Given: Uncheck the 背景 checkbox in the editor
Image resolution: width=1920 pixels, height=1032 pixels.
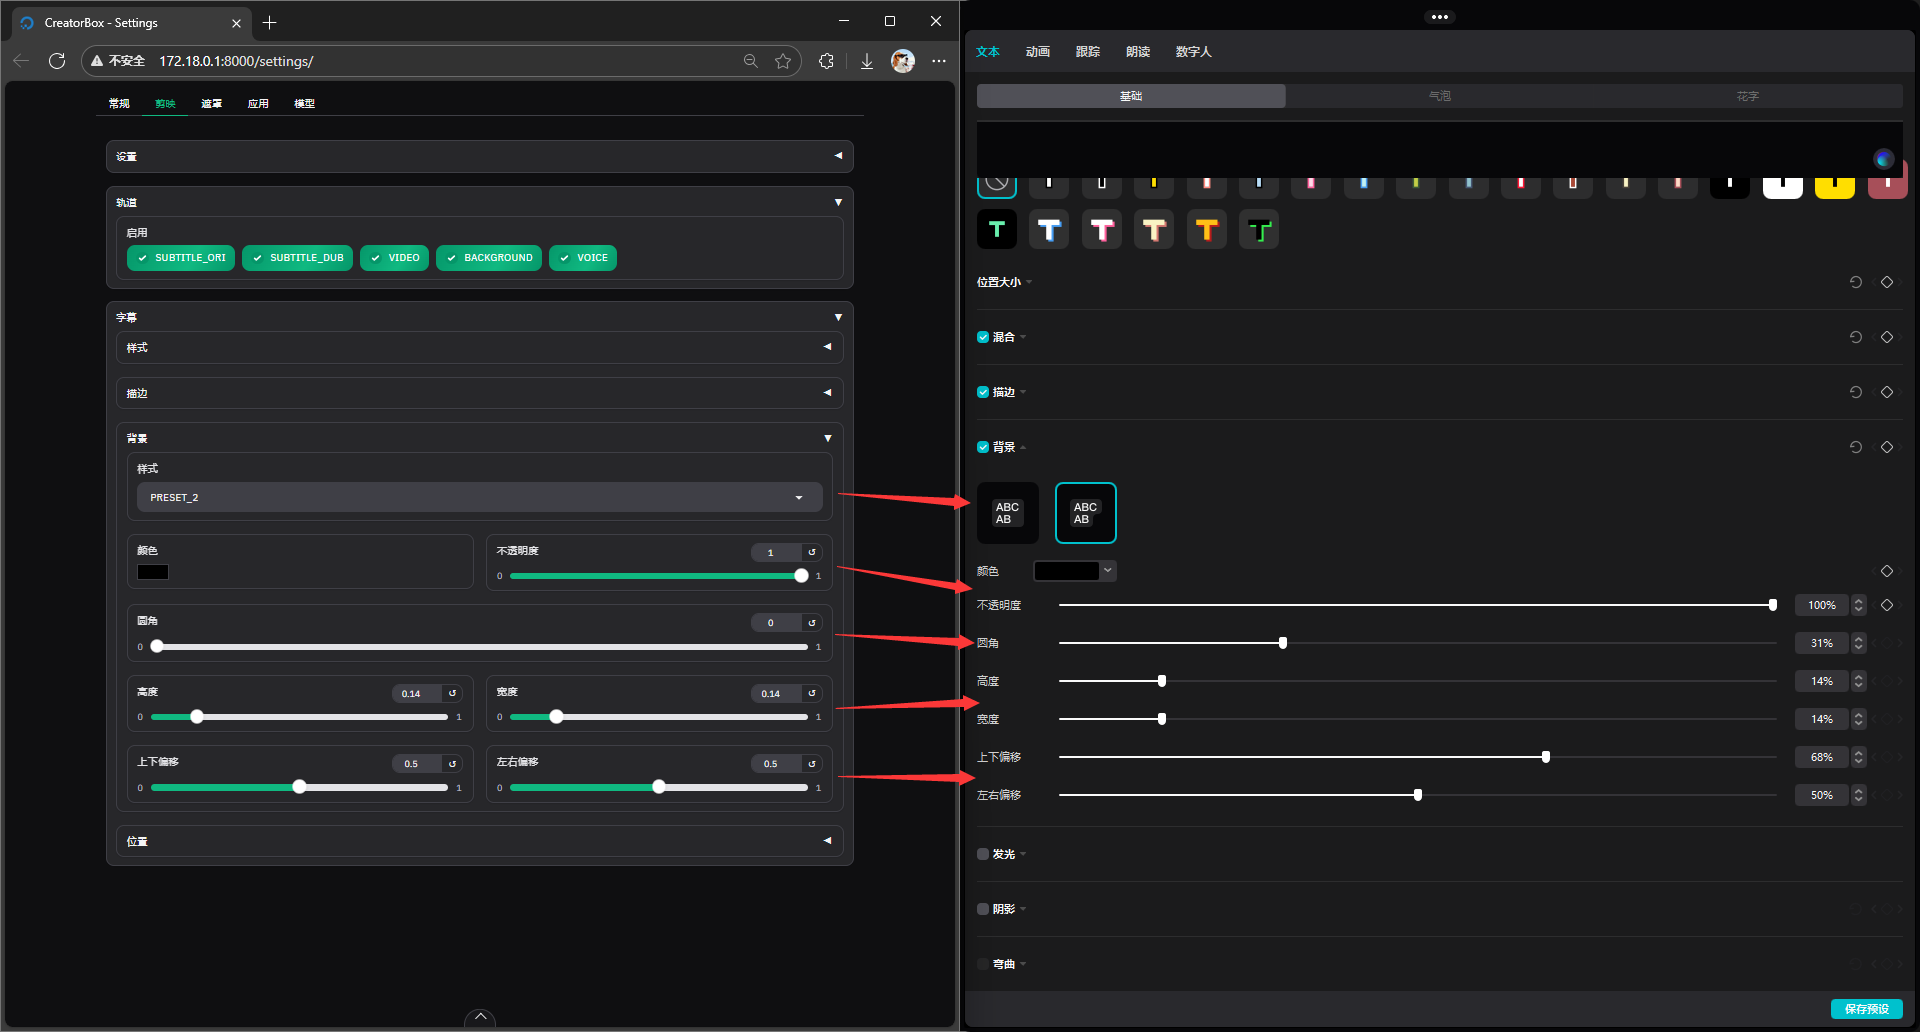Looking at the screenshot, I should [x=983, y=447].
